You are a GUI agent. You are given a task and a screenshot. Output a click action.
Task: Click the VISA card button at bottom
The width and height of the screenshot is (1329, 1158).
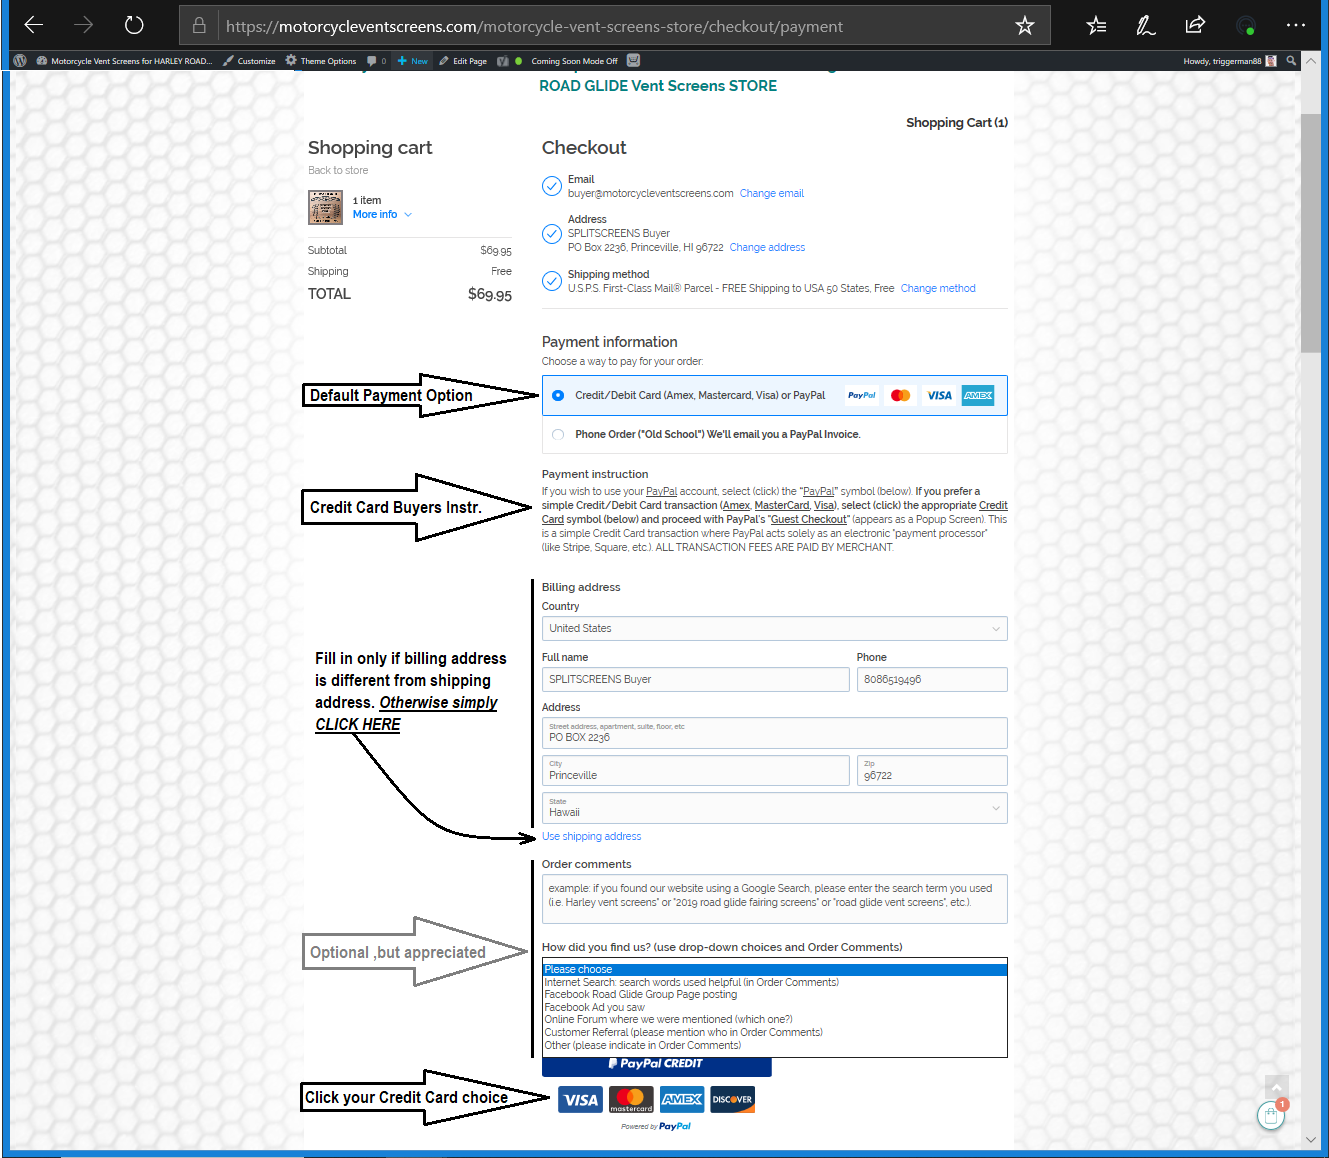tap(580, 1100)
